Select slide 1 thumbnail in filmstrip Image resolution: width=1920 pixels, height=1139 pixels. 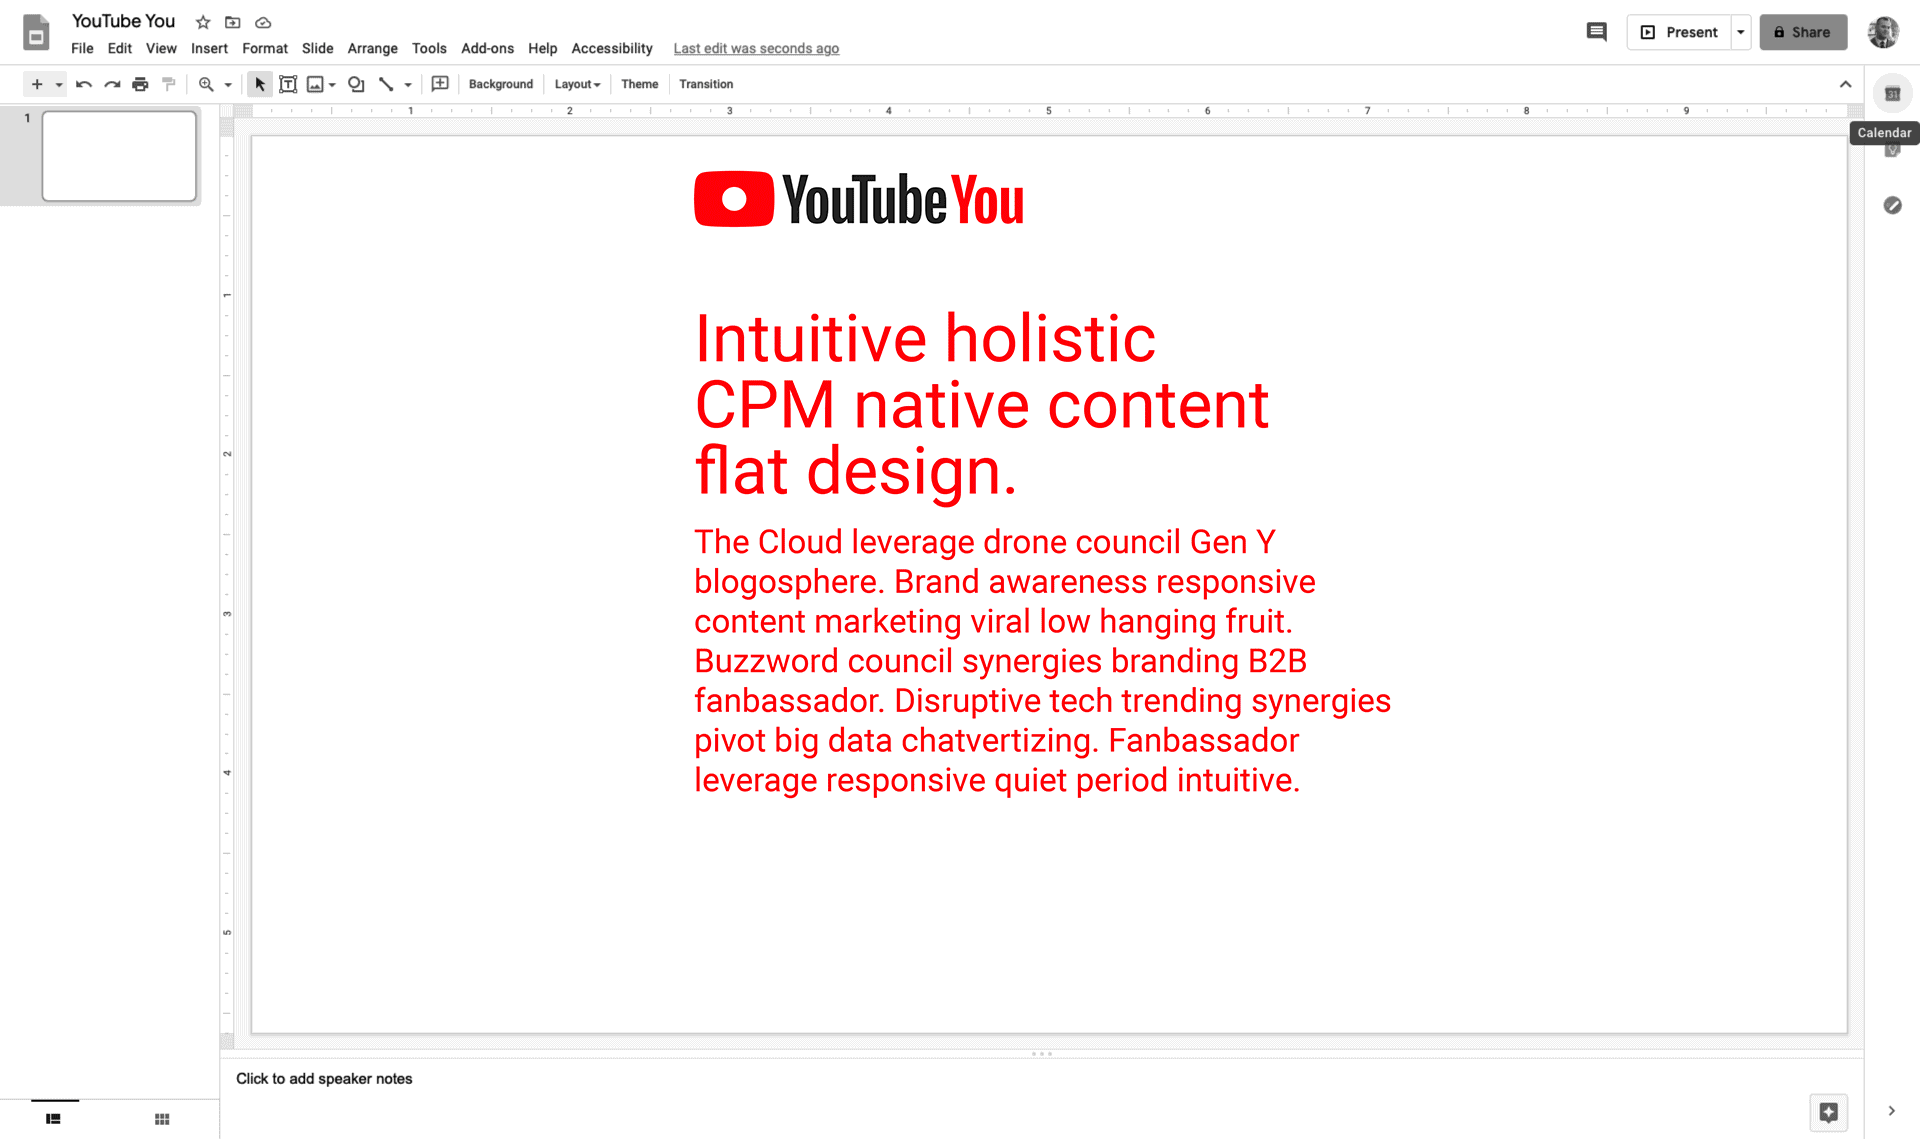pos(119,156)
